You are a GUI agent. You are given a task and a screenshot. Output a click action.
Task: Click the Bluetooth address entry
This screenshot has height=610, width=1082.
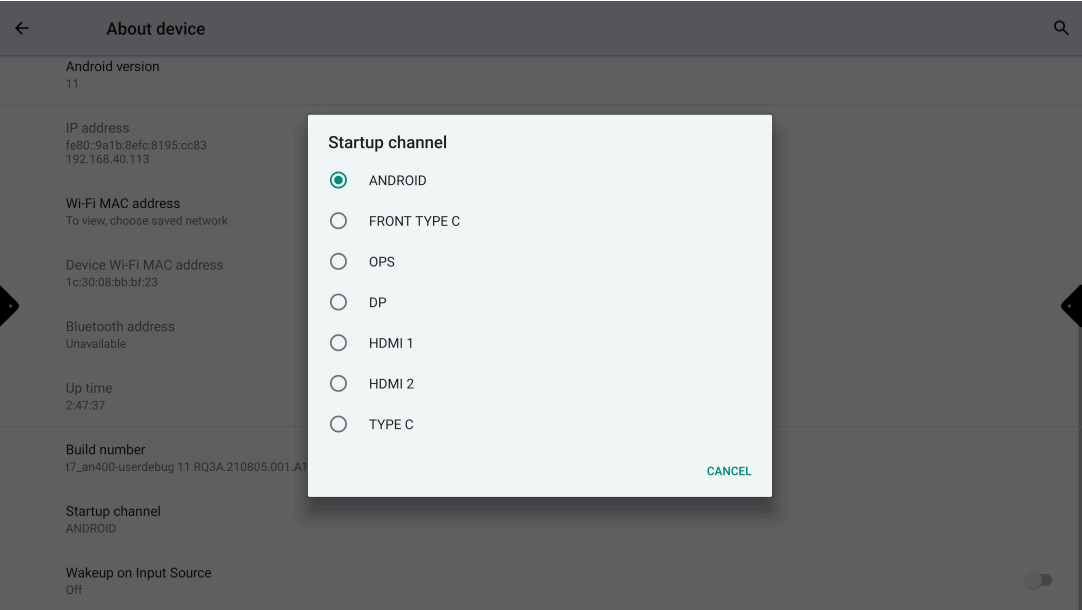coord(120,334)
